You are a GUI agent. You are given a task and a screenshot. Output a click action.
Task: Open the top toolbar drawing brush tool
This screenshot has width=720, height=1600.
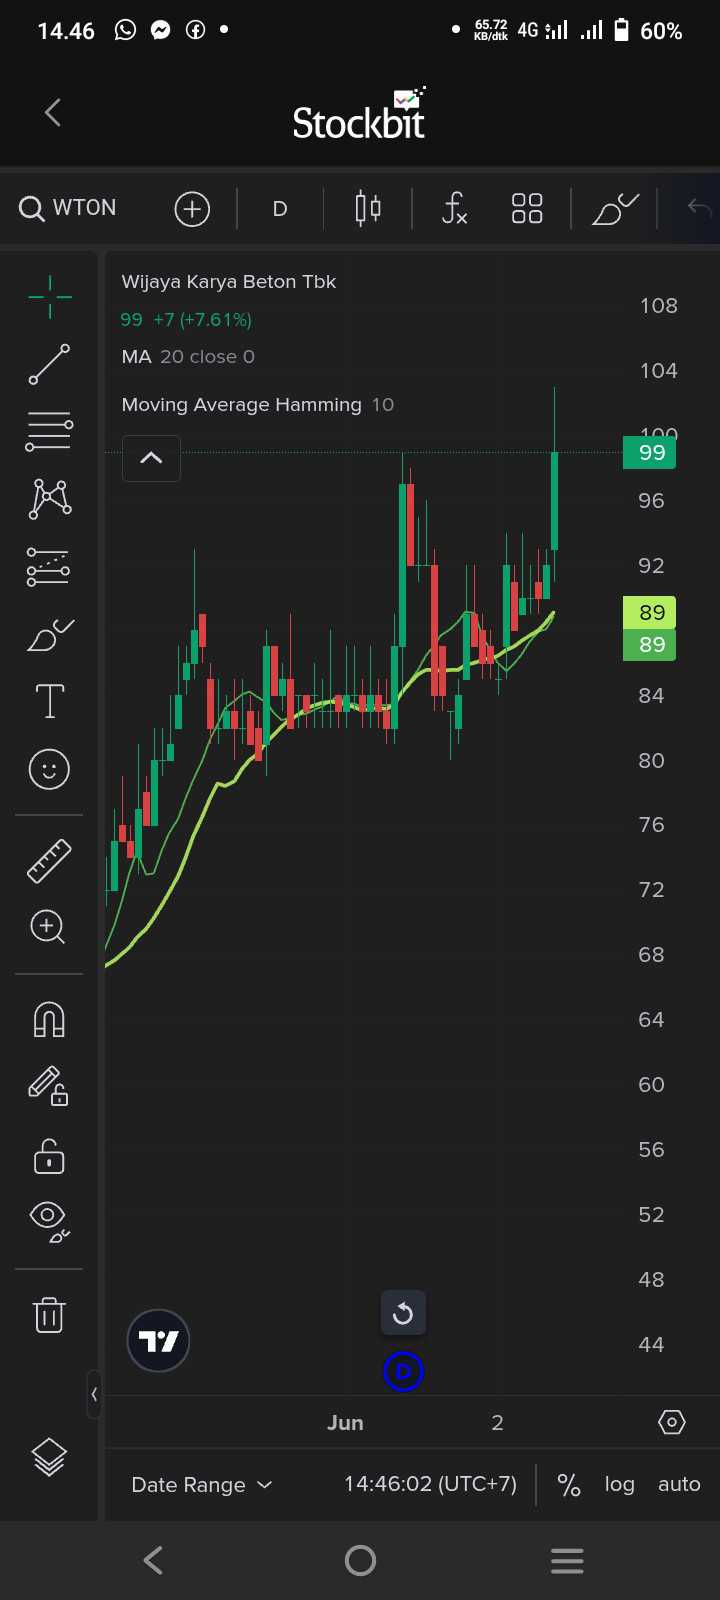[615, 209]
